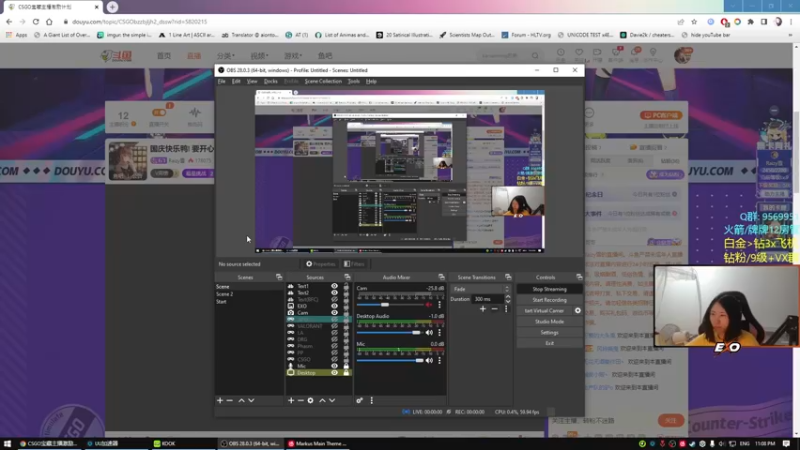
Task: Enable Studio Mode
Action: pos(549,321)
